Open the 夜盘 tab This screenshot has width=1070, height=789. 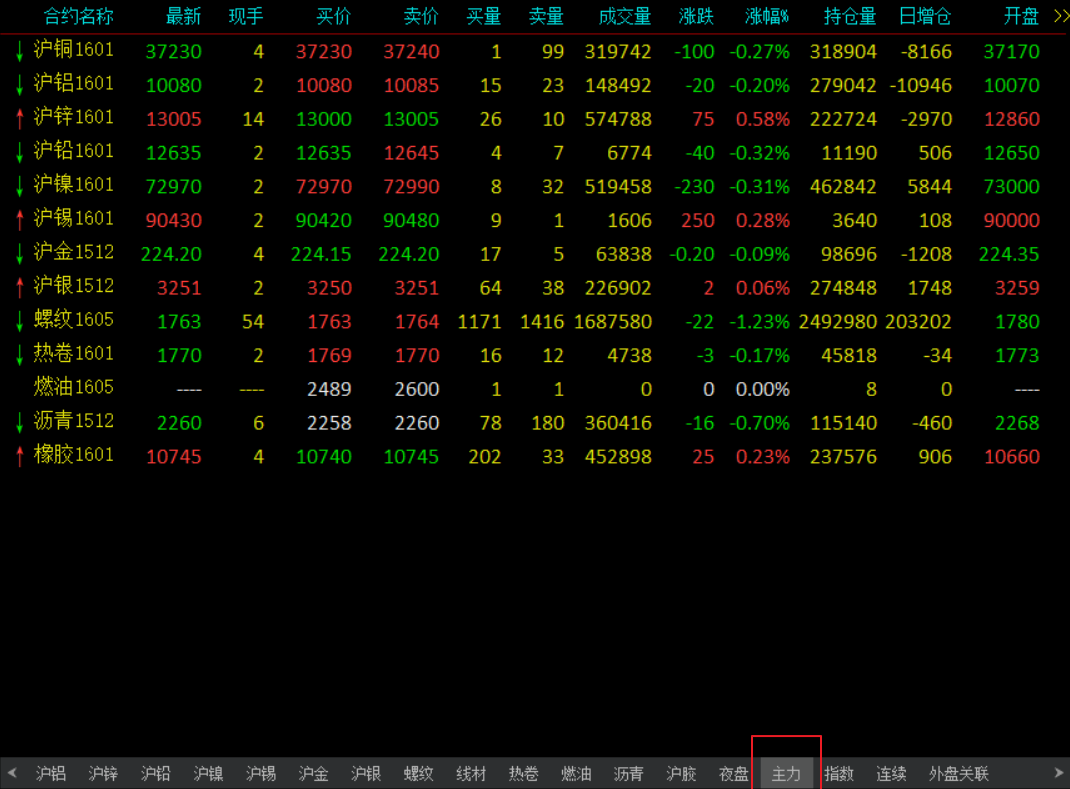tap(734, 774)
